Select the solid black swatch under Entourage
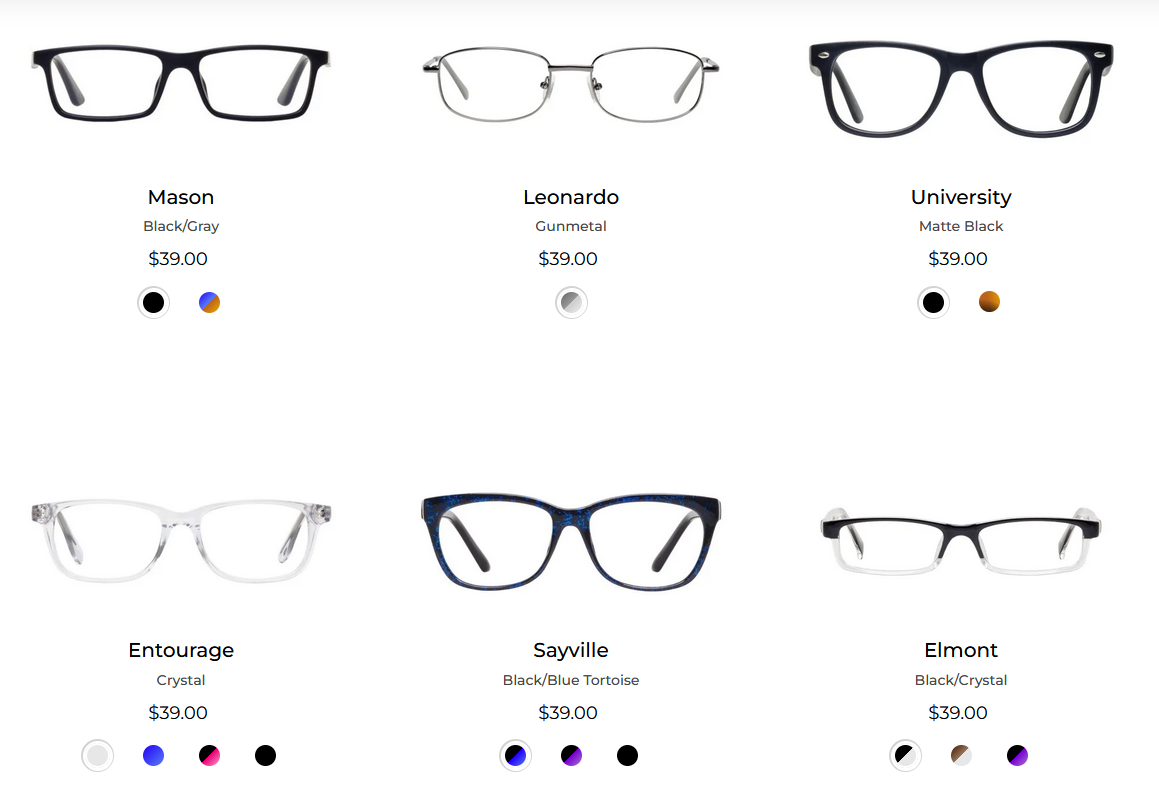The image size is (1159, 793). (x=265, y=755)
